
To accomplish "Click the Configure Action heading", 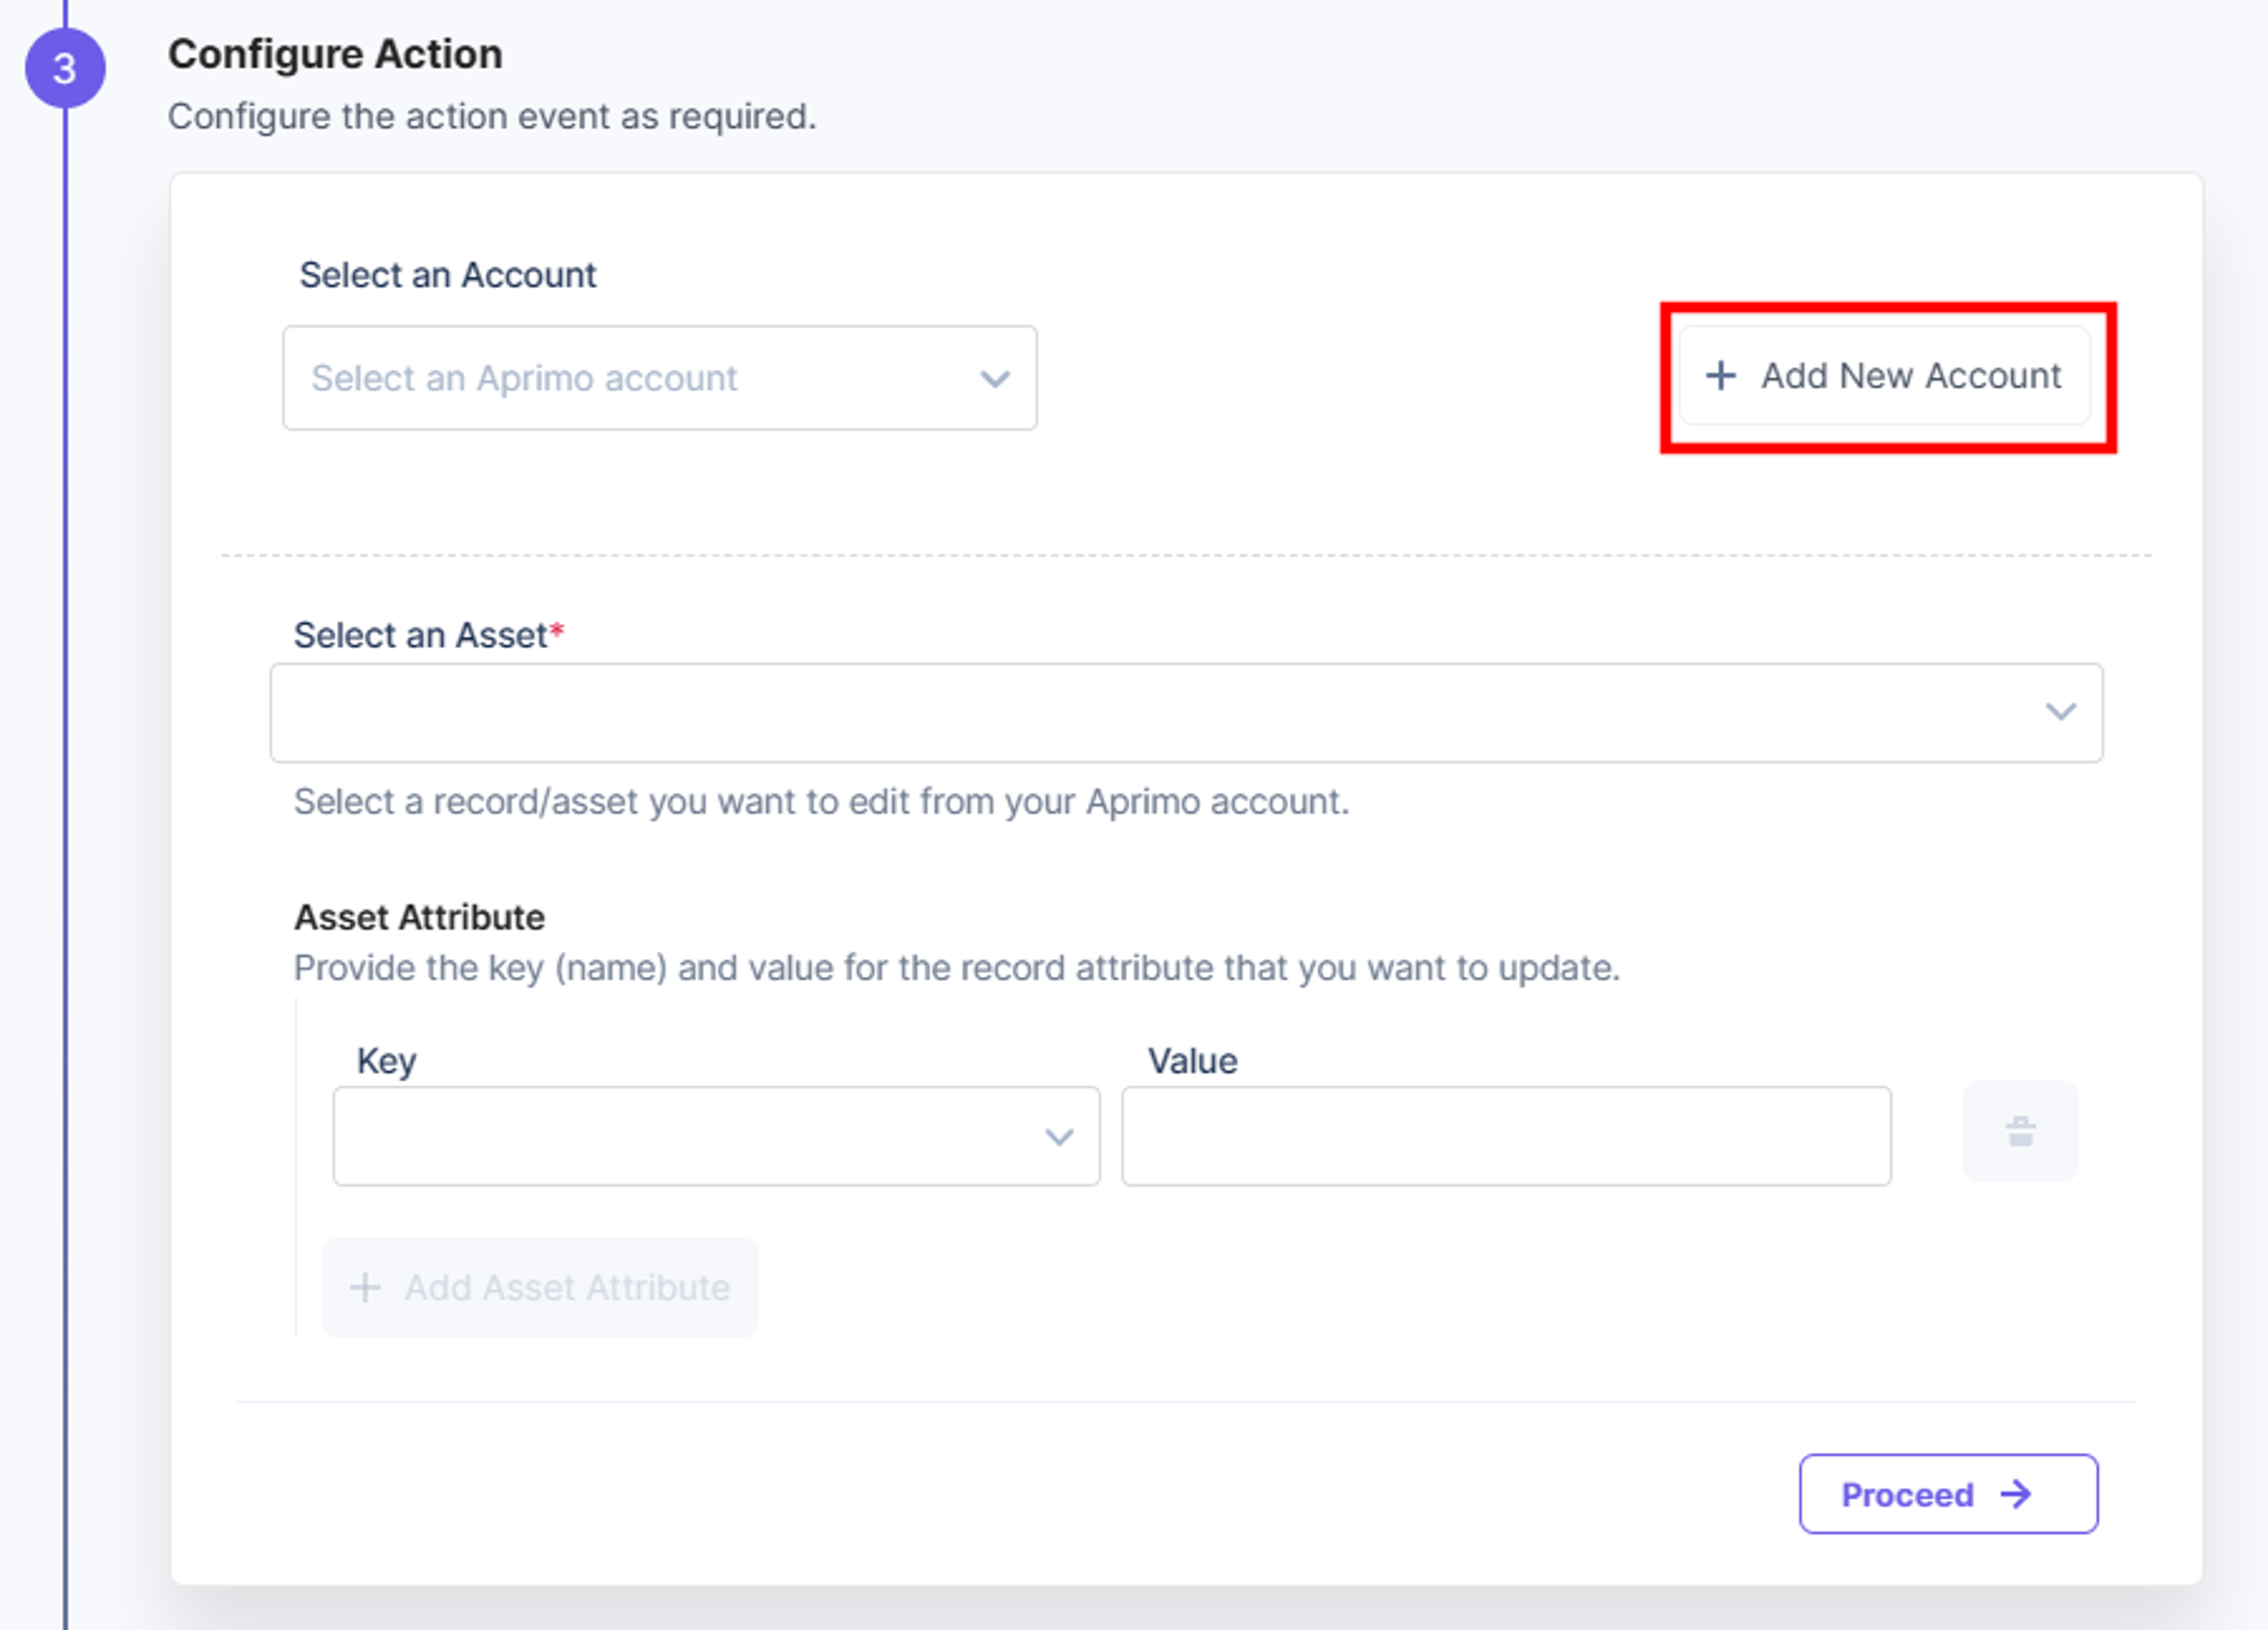I will coord(335,54).
